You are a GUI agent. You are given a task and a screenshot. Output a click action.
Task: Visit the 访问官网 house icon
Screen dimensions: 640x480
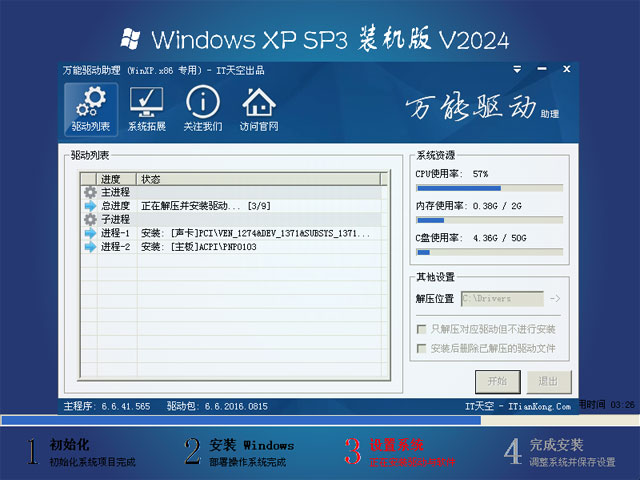click(259, 109)
